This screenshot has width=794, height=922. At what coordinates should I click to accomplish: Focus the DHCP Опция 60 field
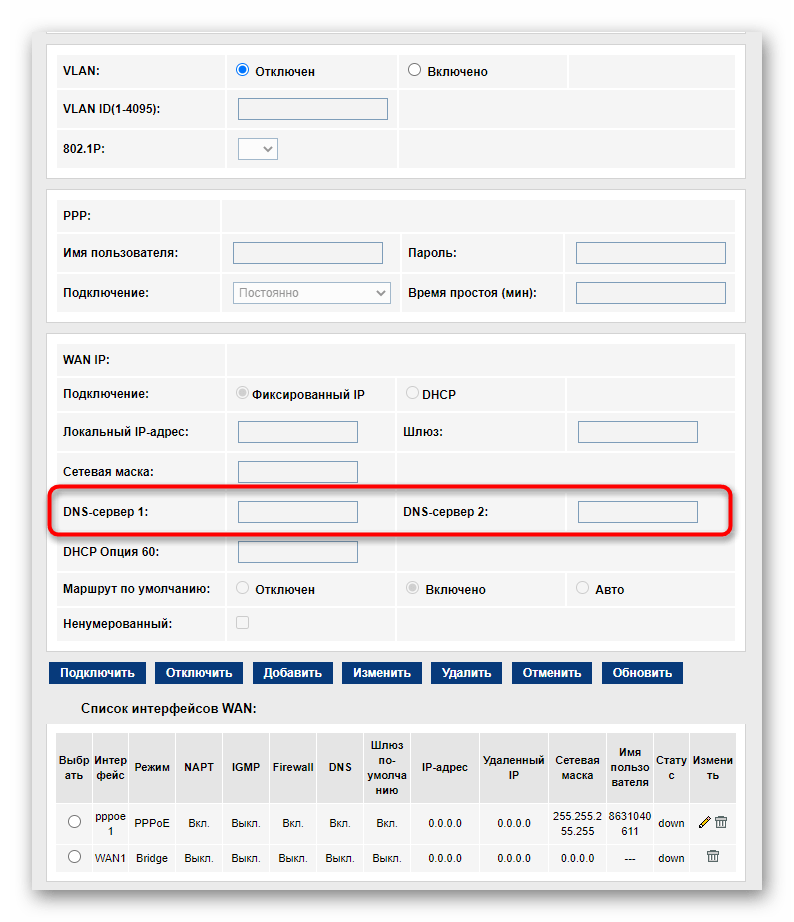tap(298, 552)
